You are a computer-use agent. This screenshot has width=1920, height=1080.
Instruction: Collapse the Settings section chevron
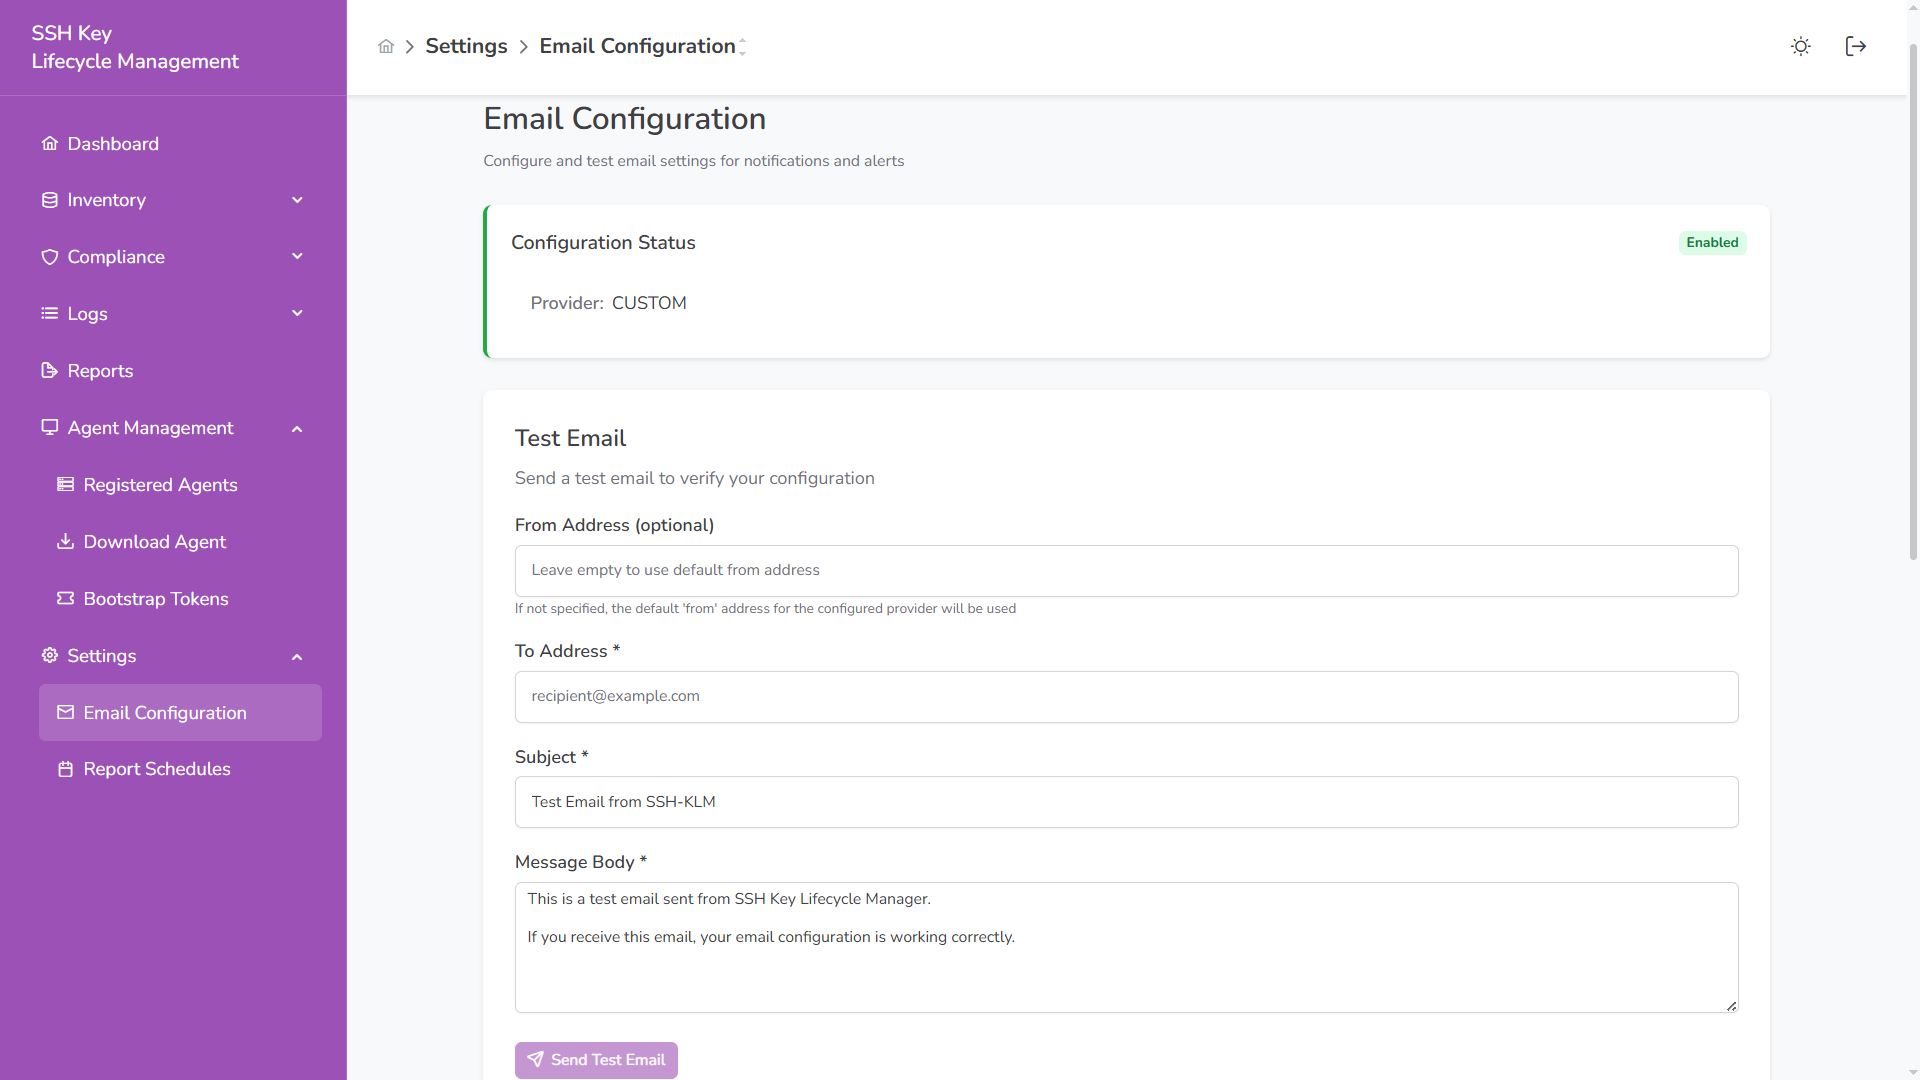pos(297,657)
